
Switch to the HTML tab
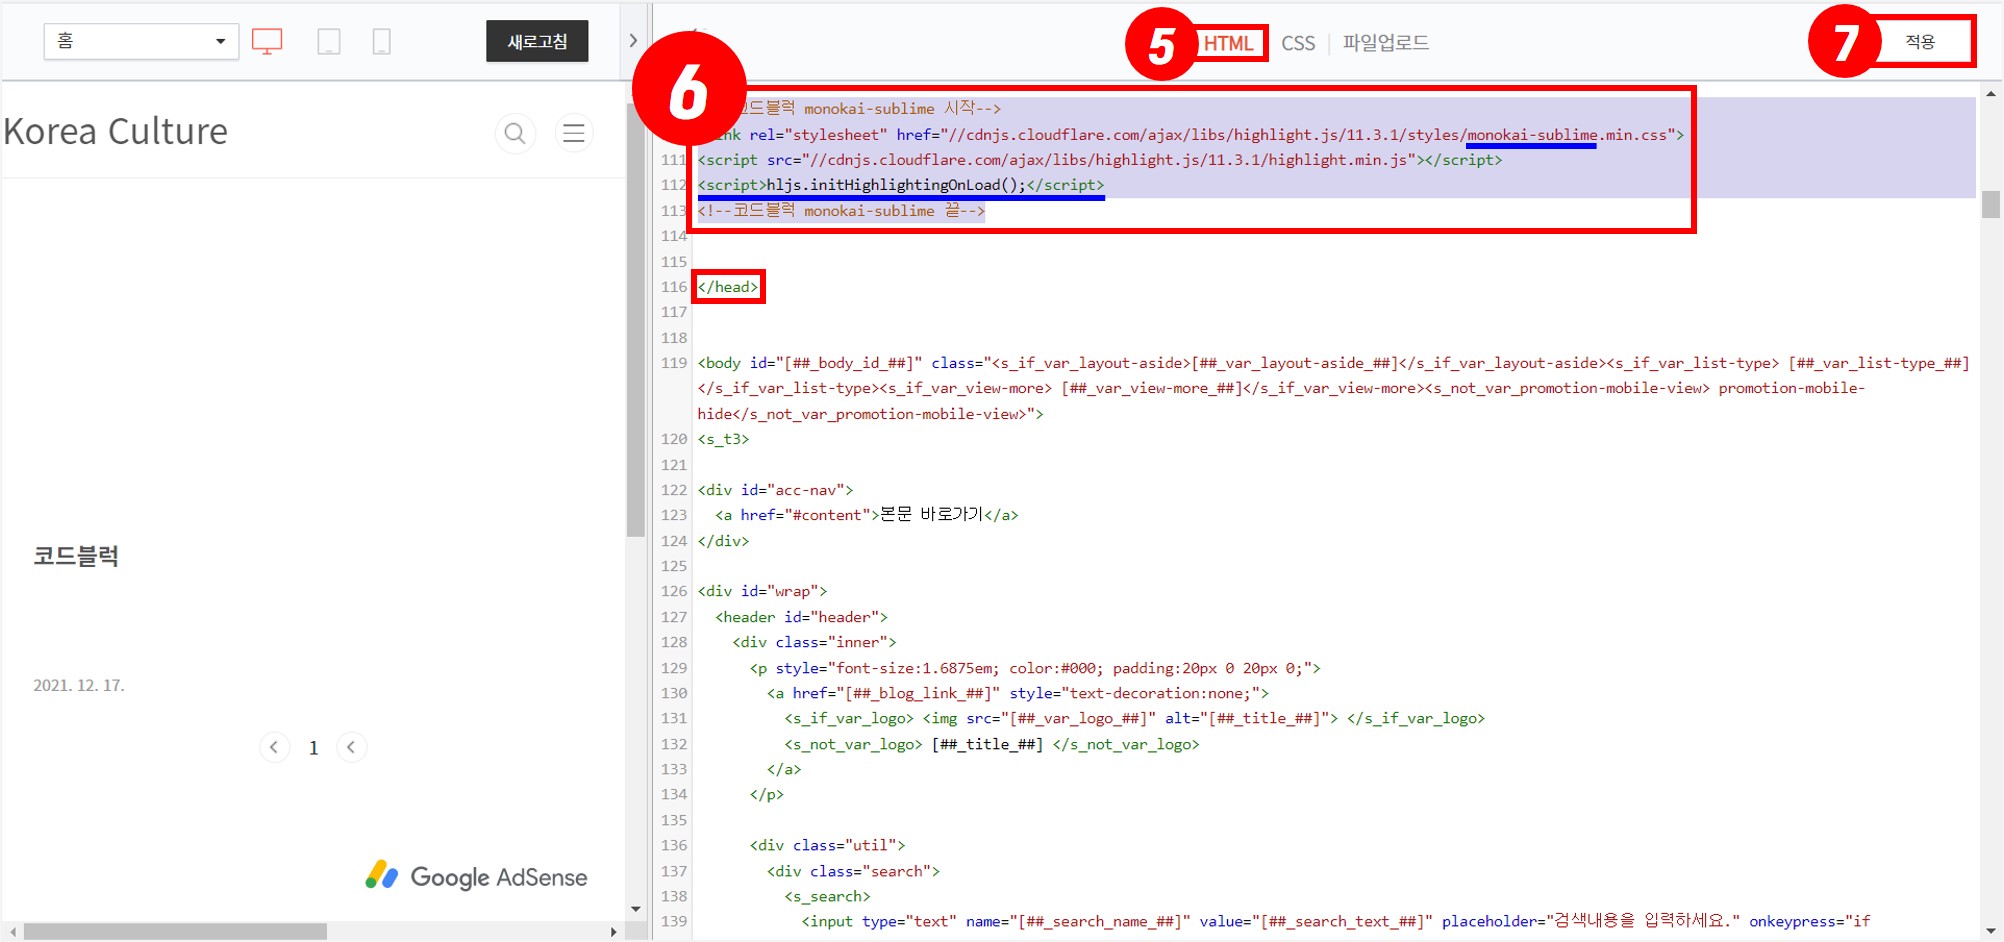(1228, 43)
